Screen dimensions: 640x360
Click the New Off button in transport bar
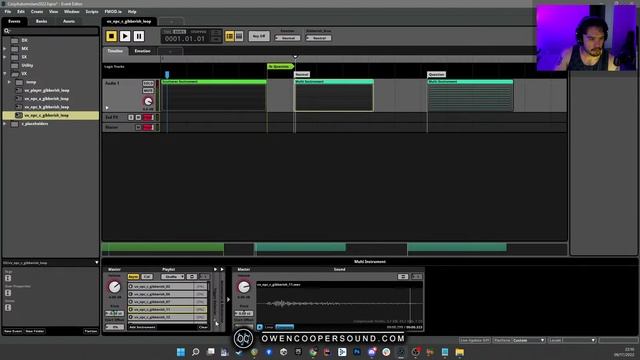point(259,36)
